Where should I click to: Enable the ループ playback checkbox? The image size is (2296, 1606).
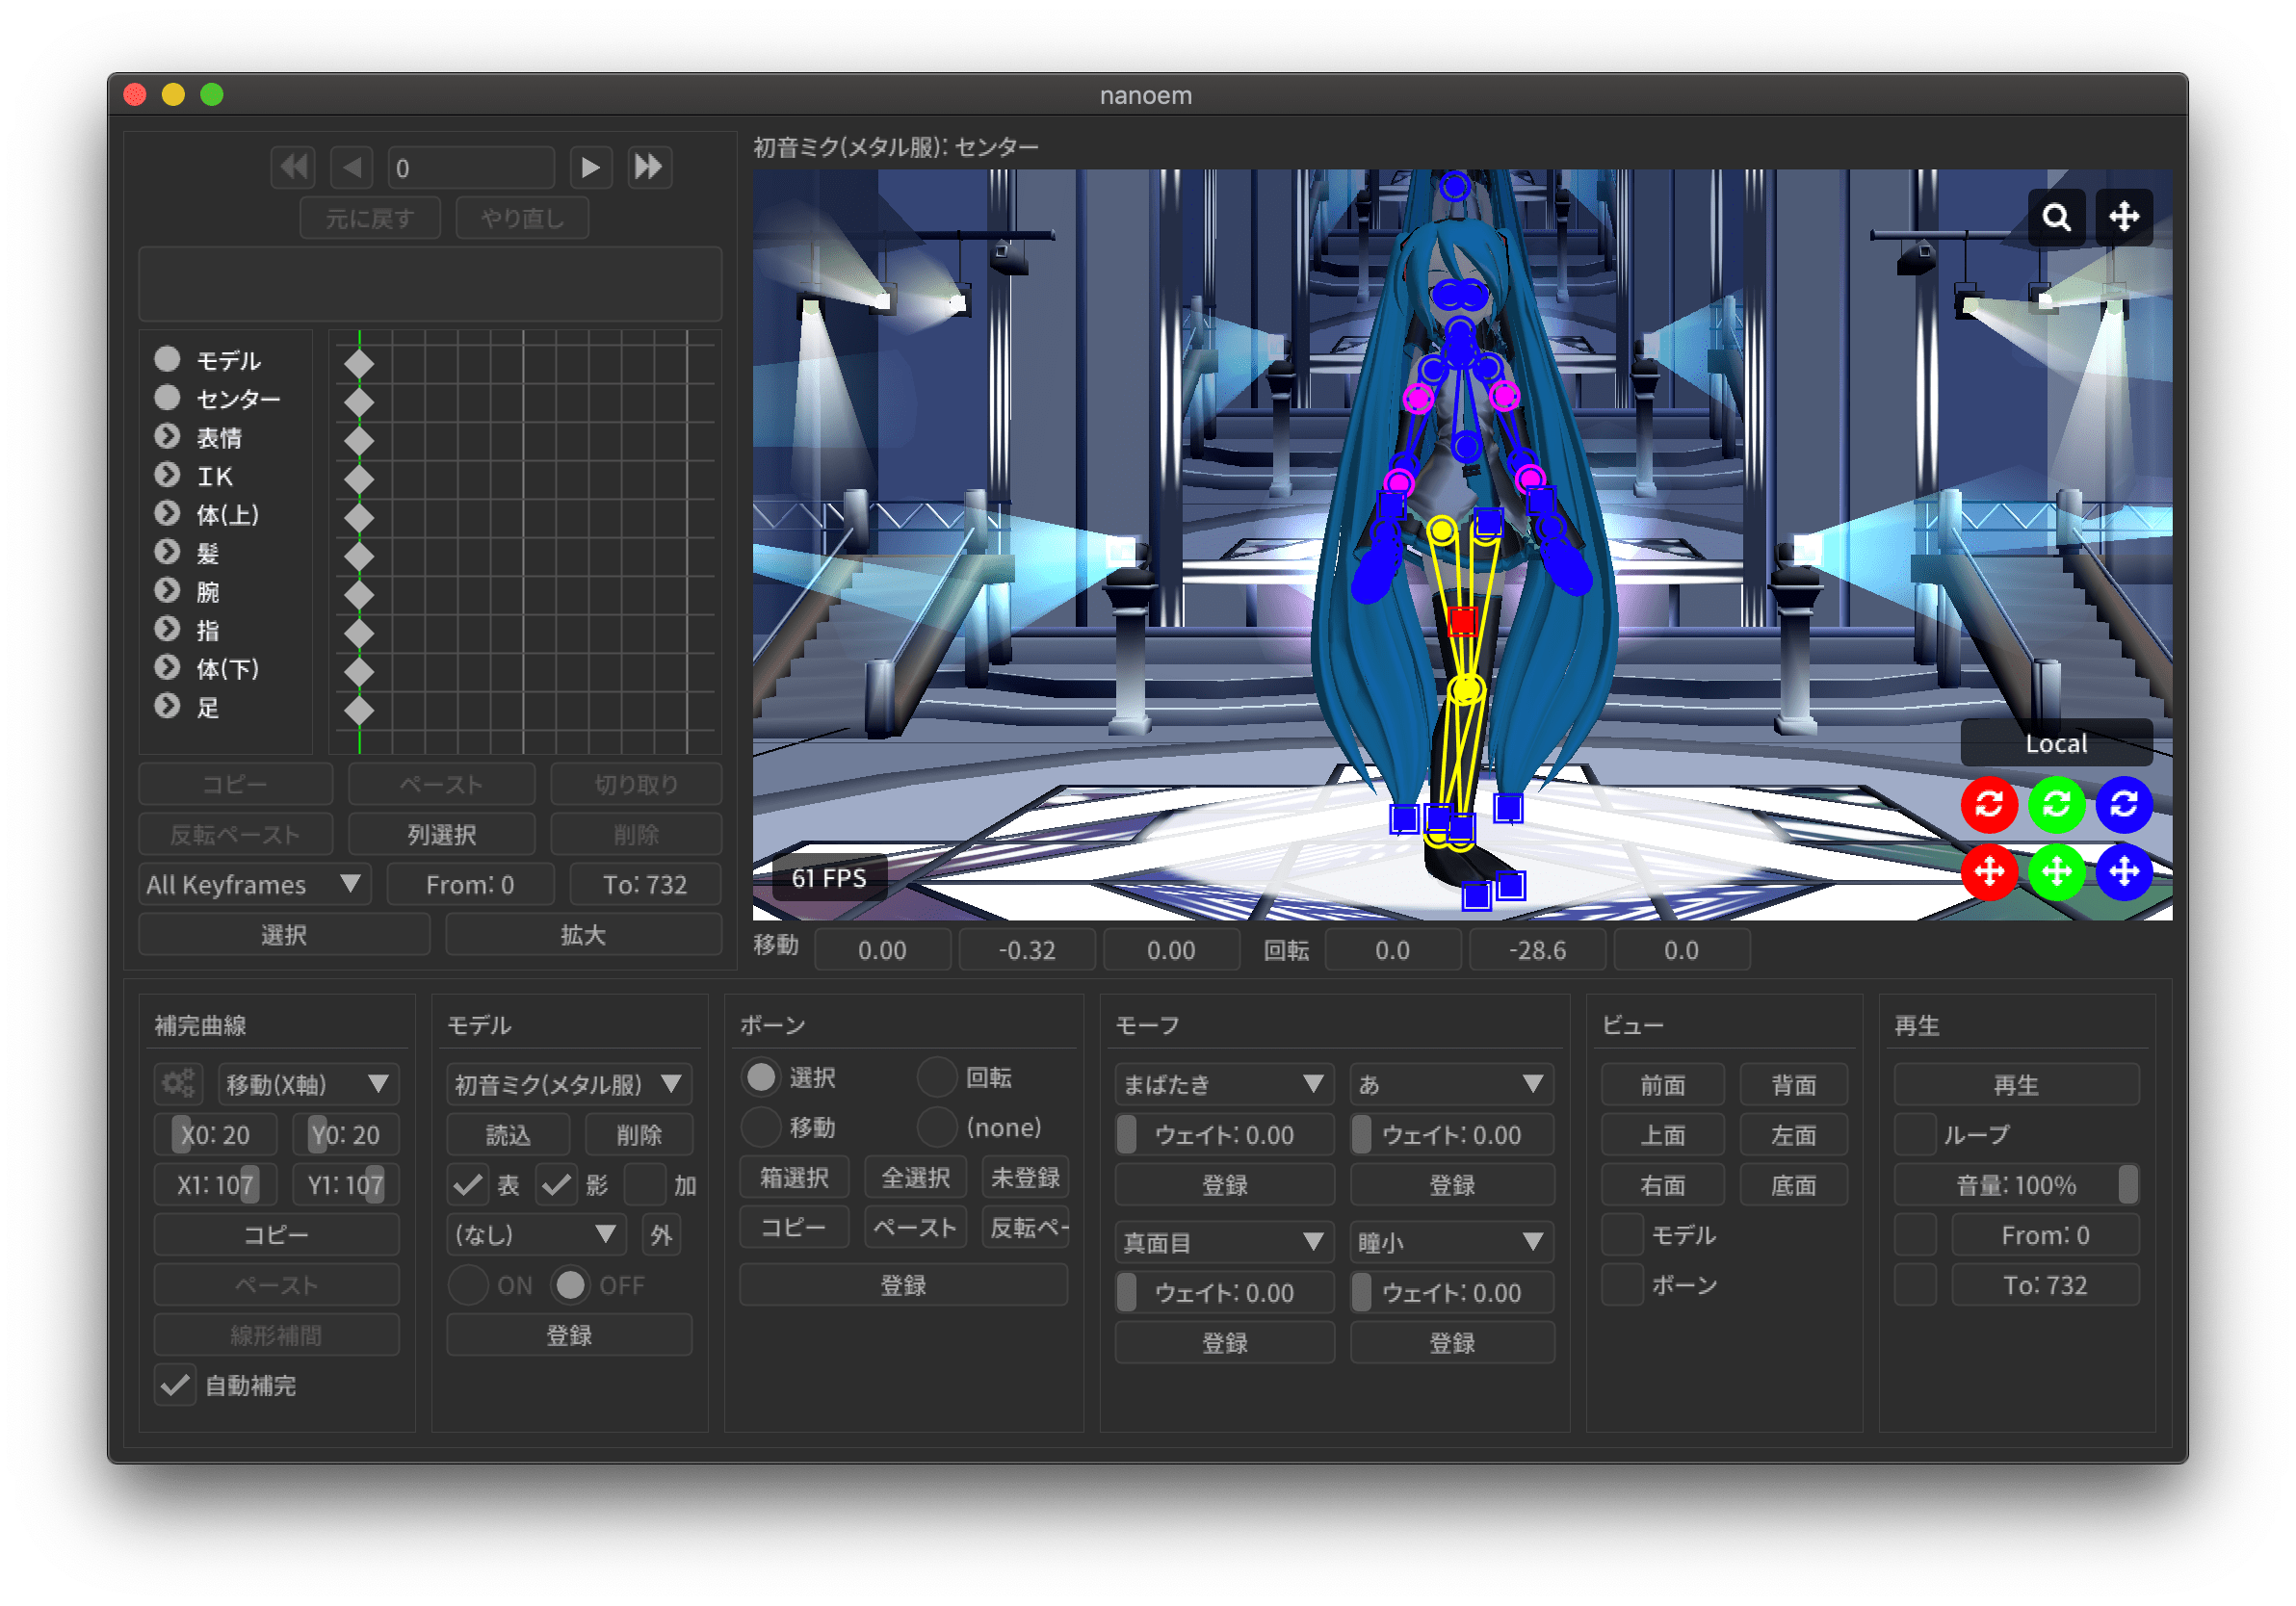[1915, 1135]
